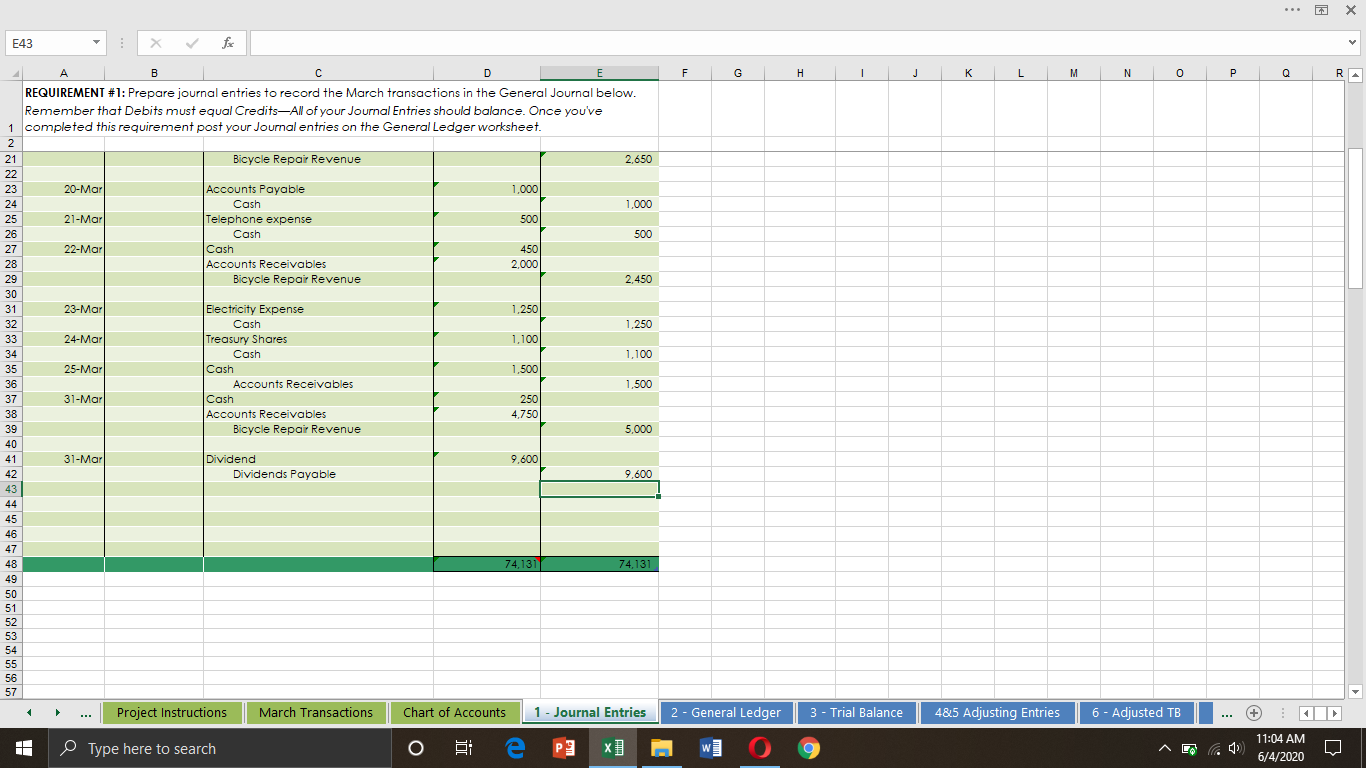Show hidden sheets left of Project Instructions
This screenshot has width=1366, height=768.
(88, 713)
